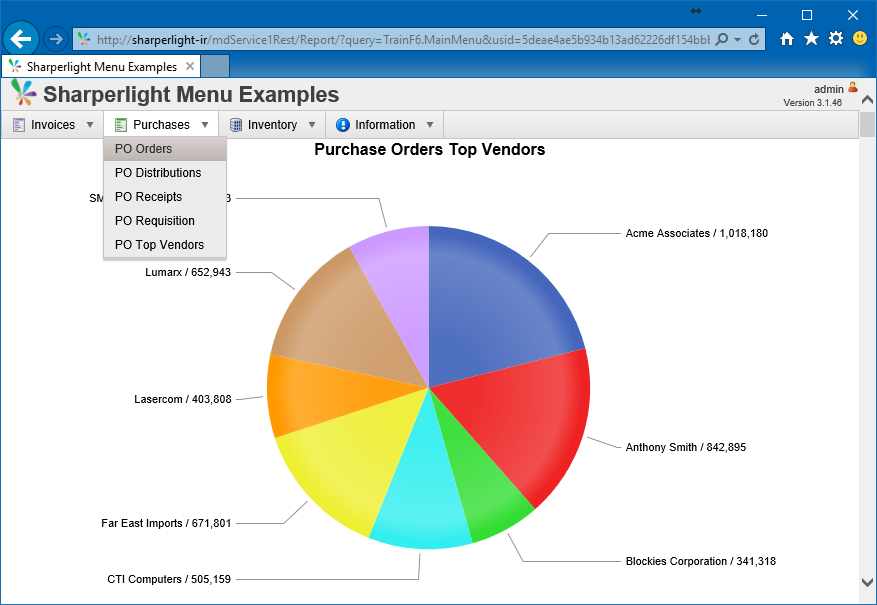The image size is (877, 605).
Task: Click the page scrollbar down arrow
Action: point(867,583)
